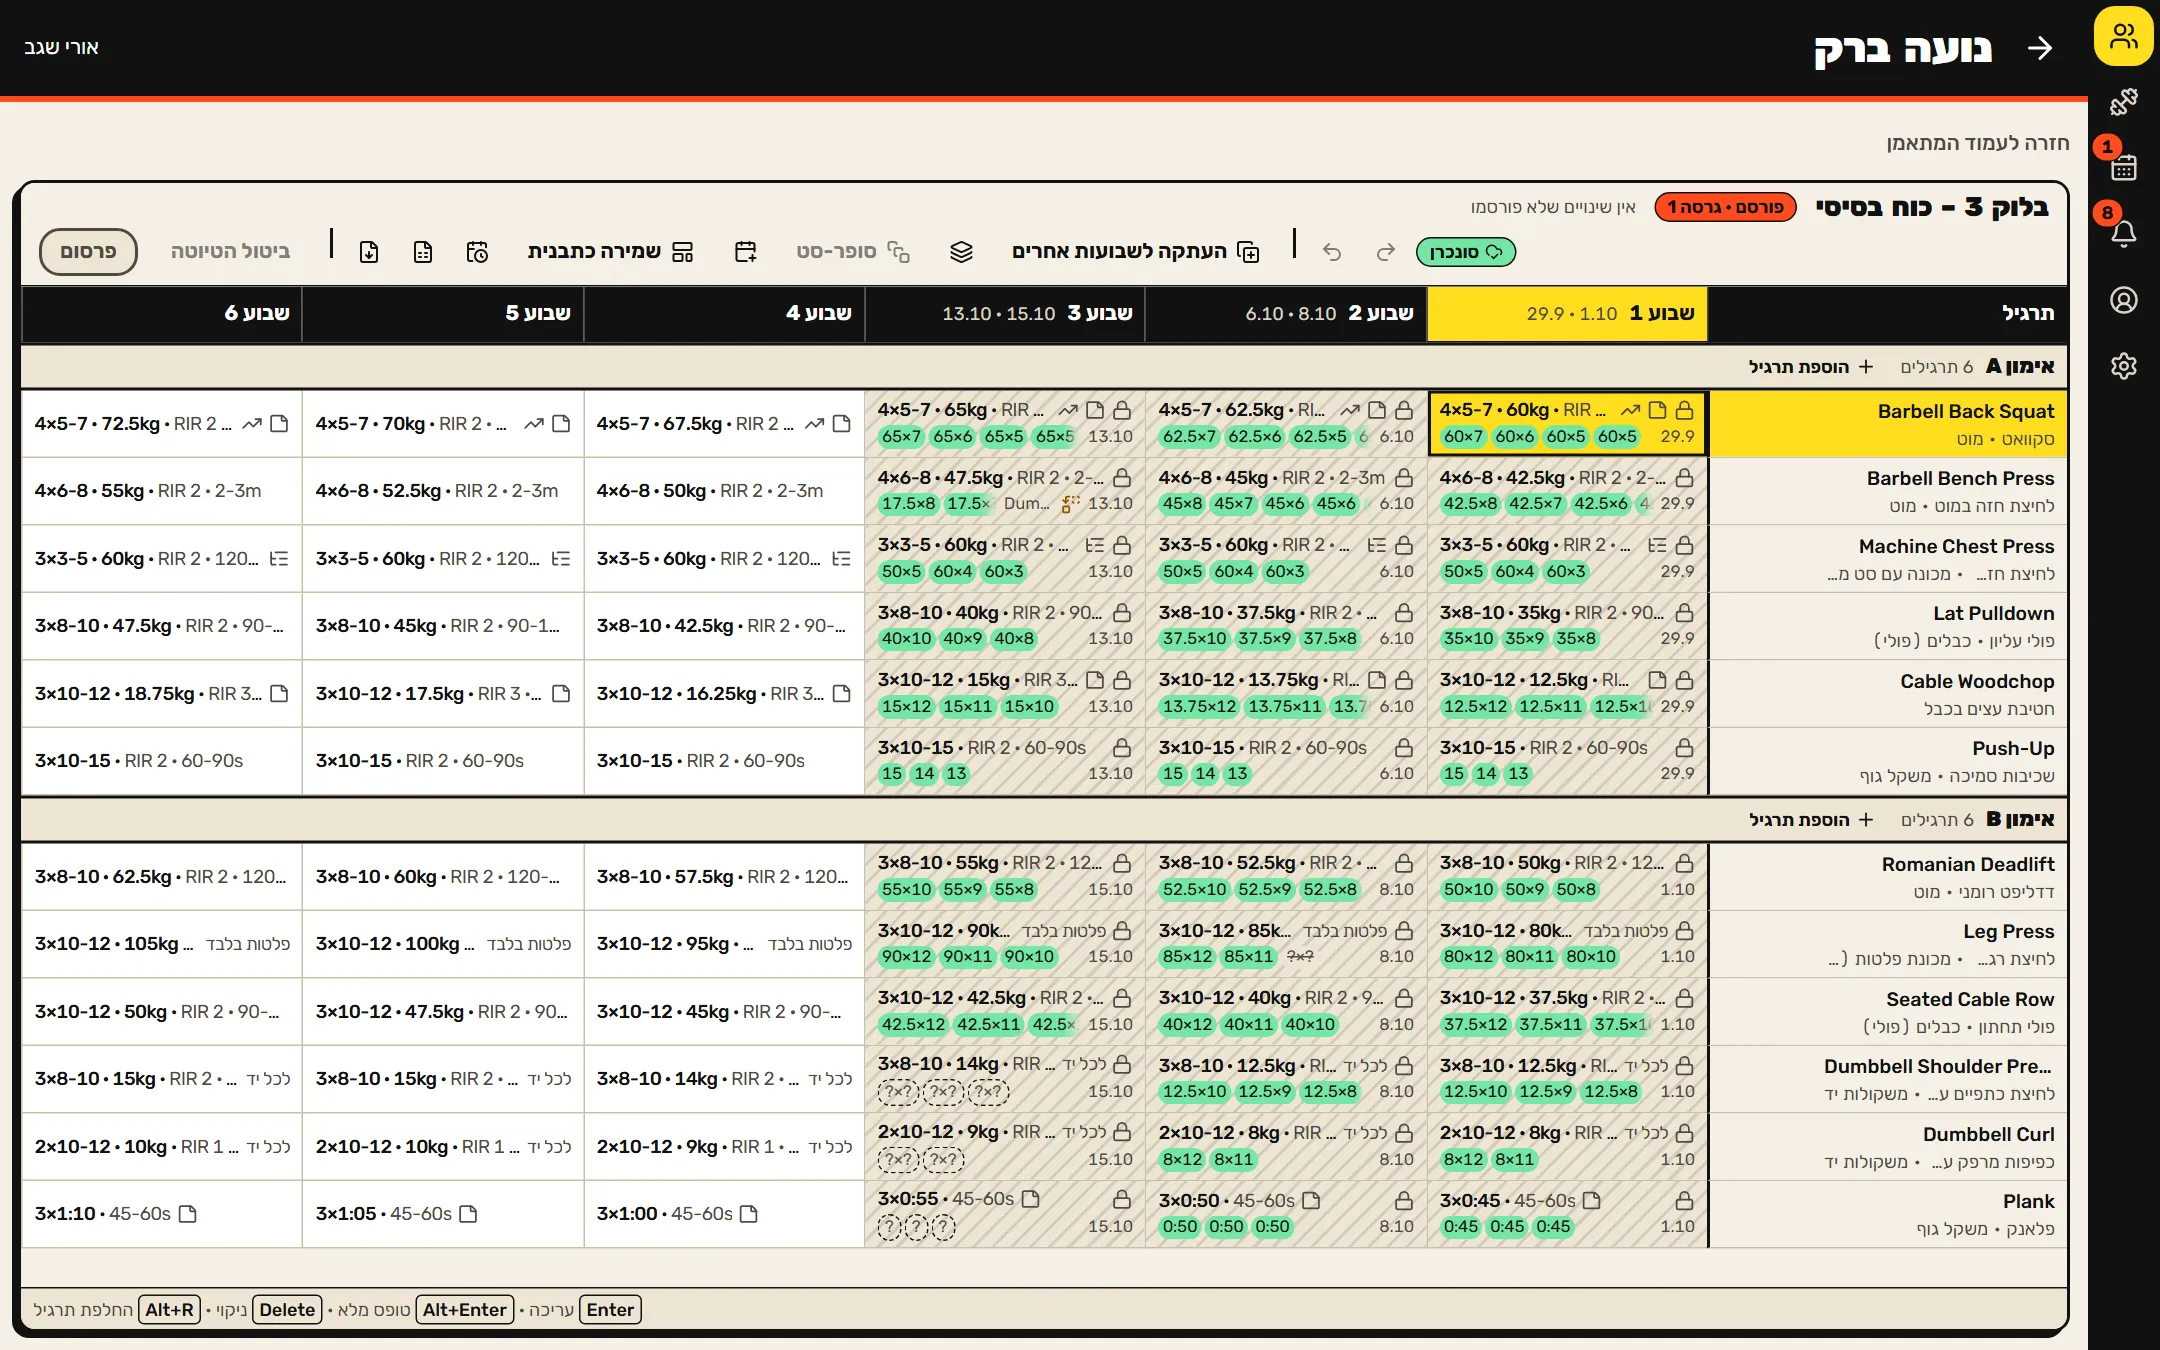Toggle lock on Barbell Bench Press week 2
The width and height of the screenshot is (2160, 1350).
point(1404,478)
